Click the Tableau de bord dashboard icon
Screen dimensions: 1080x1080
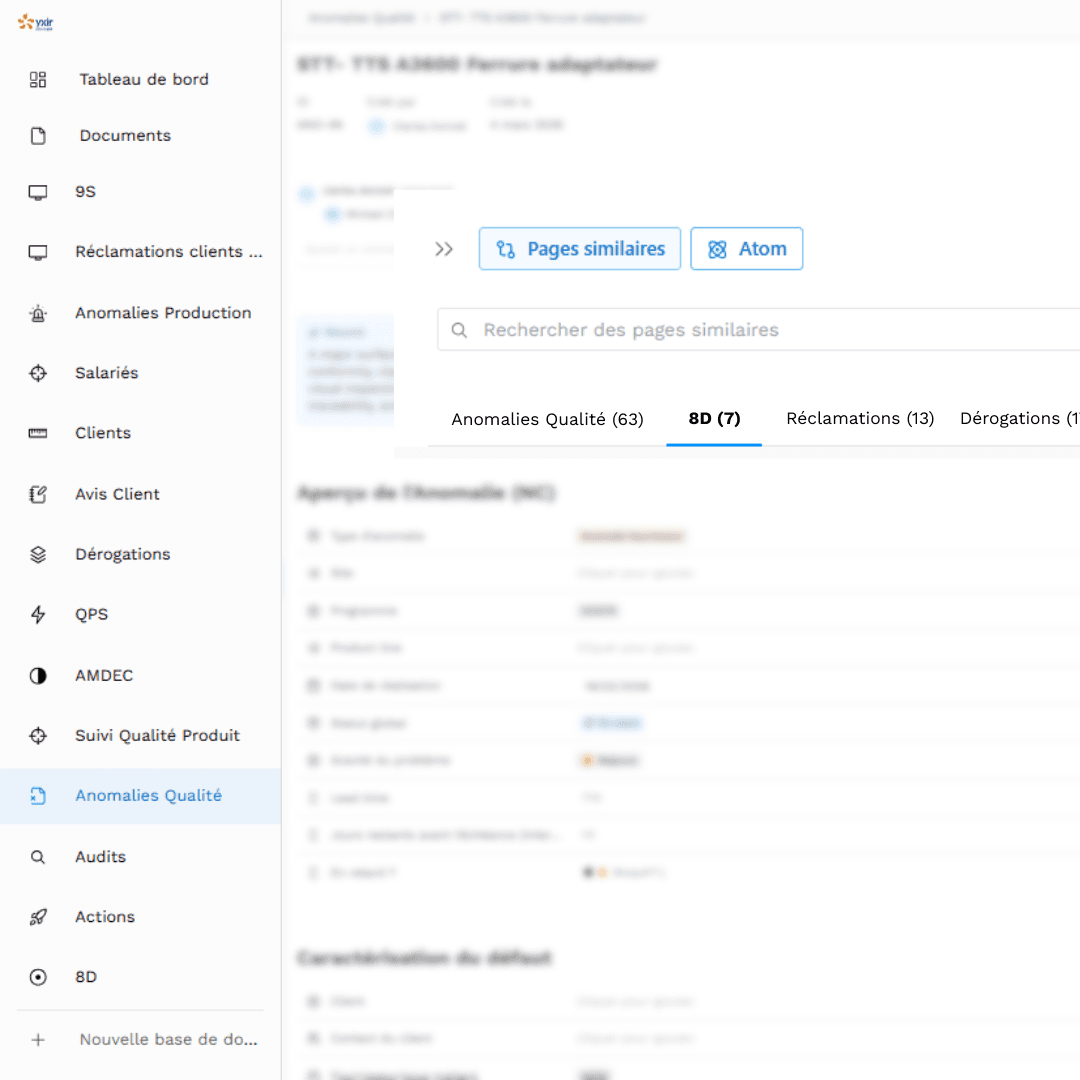point(38,79)
